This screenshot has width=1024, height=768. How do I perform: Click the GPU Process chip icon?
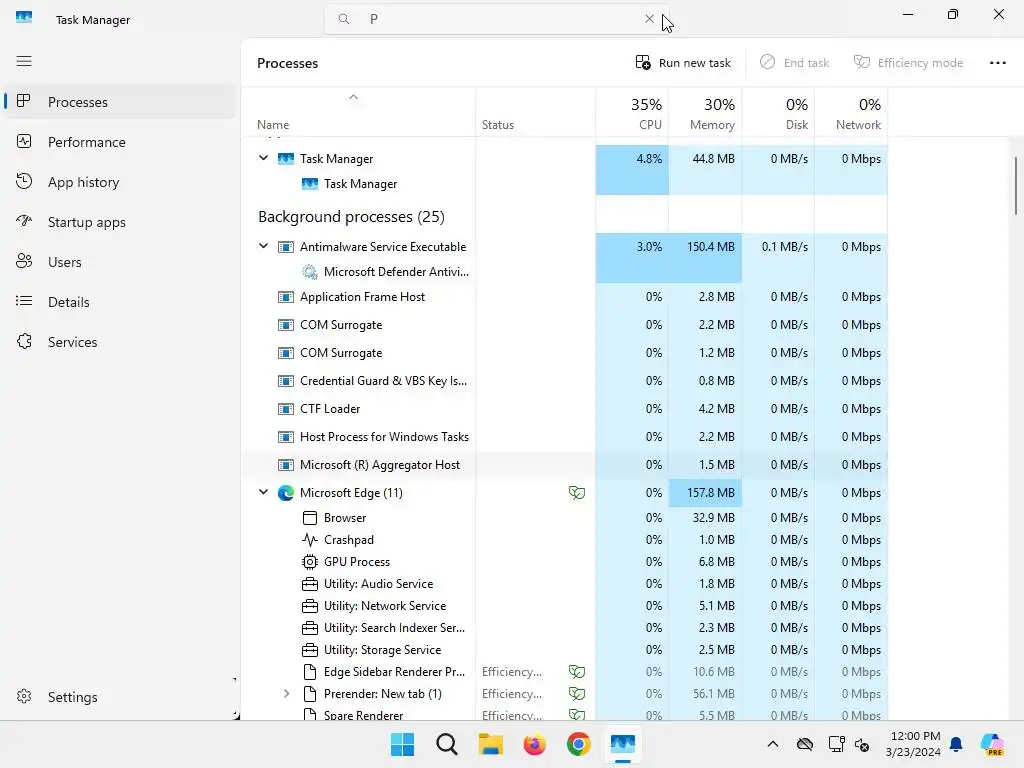click(x=310, y=562)
